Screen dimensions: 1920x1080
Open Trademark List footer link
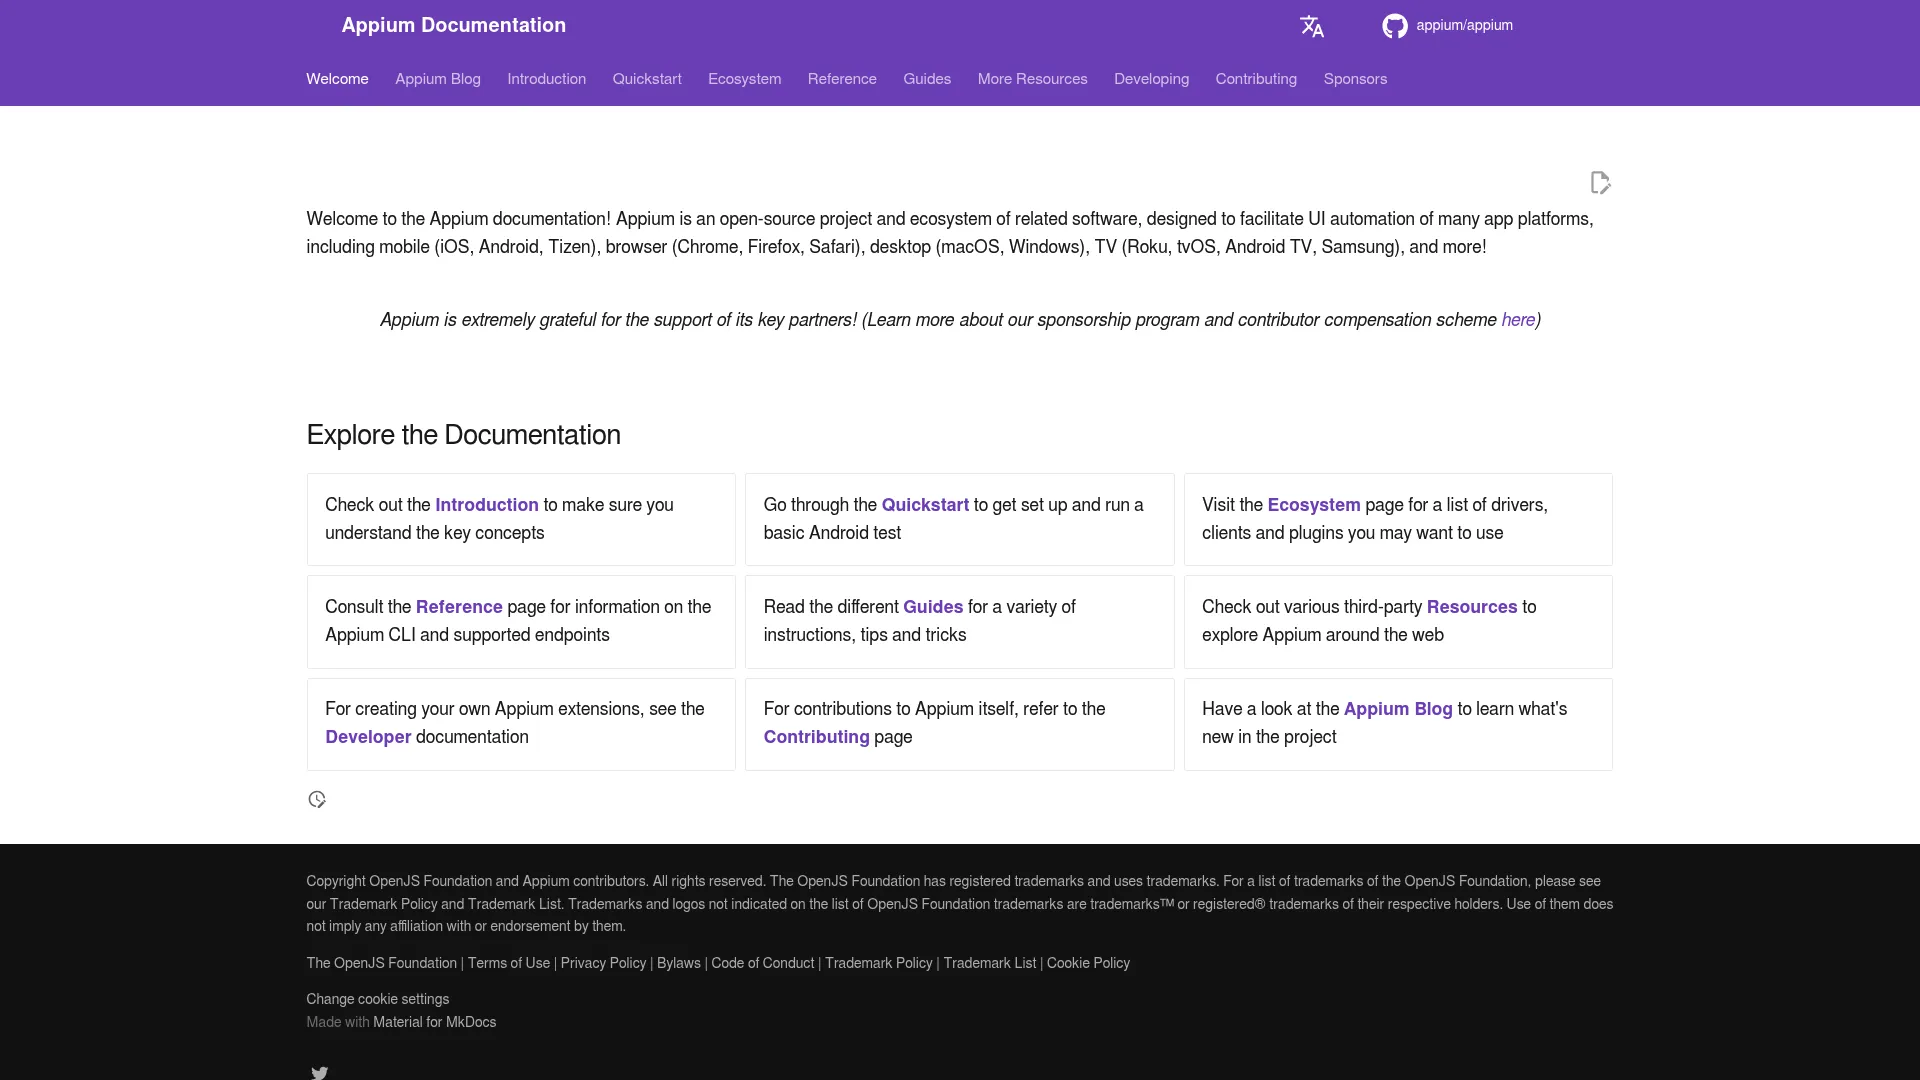click(990, 963)
